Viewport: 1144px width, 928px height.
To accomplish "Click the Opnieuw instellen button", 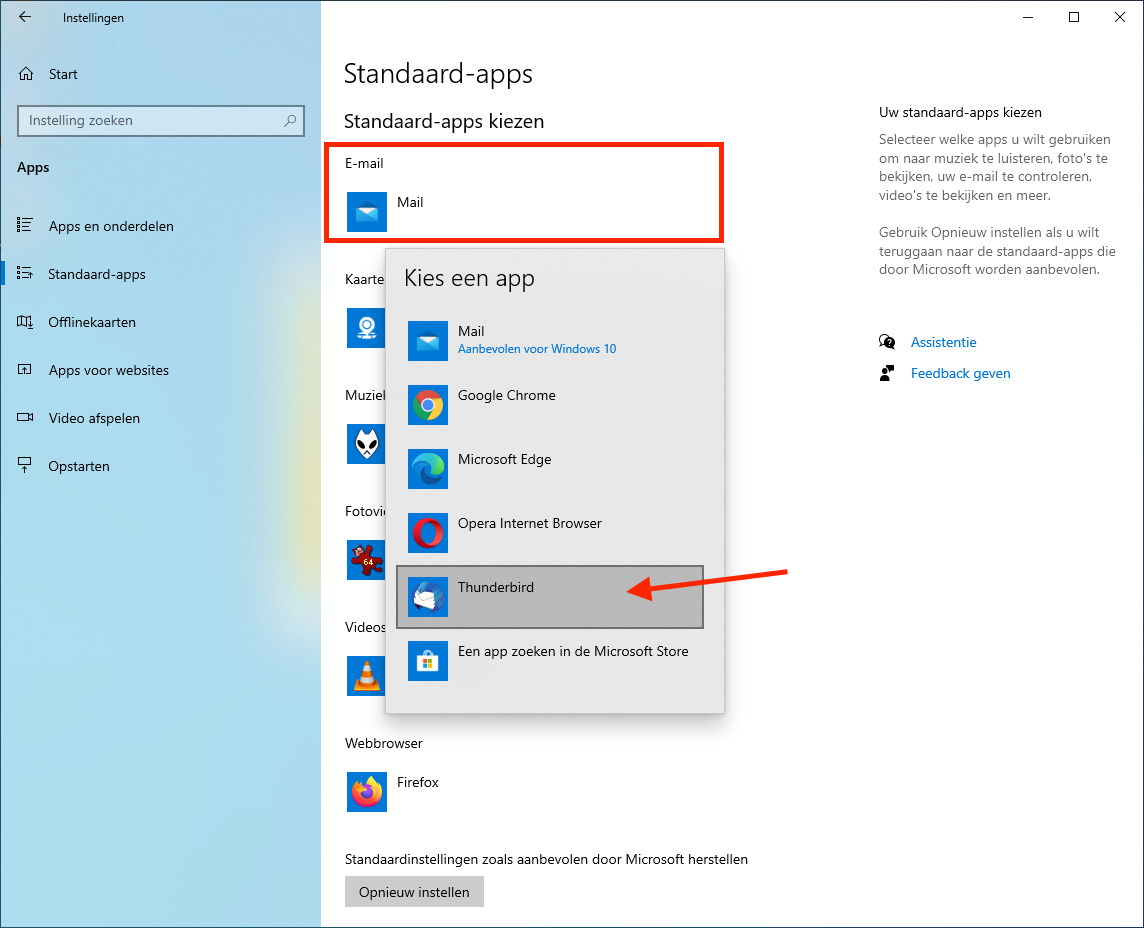I will [x=414, y=892].
